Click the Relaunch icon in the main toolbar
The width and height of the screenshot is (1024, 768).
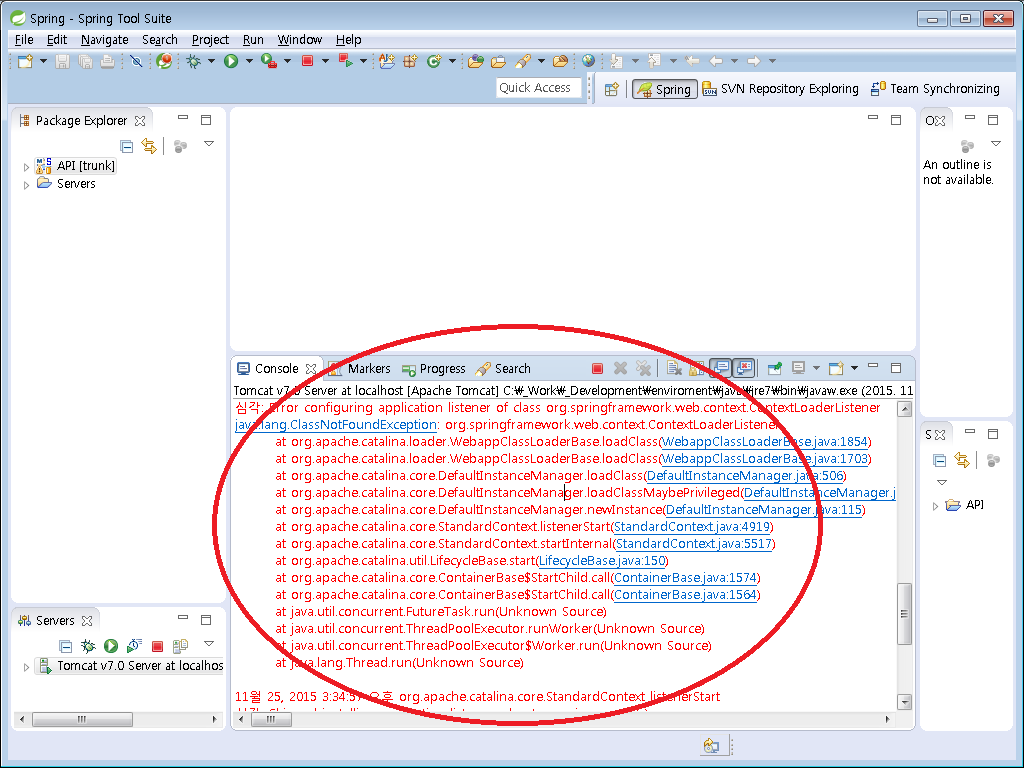(x=345, y=61)
